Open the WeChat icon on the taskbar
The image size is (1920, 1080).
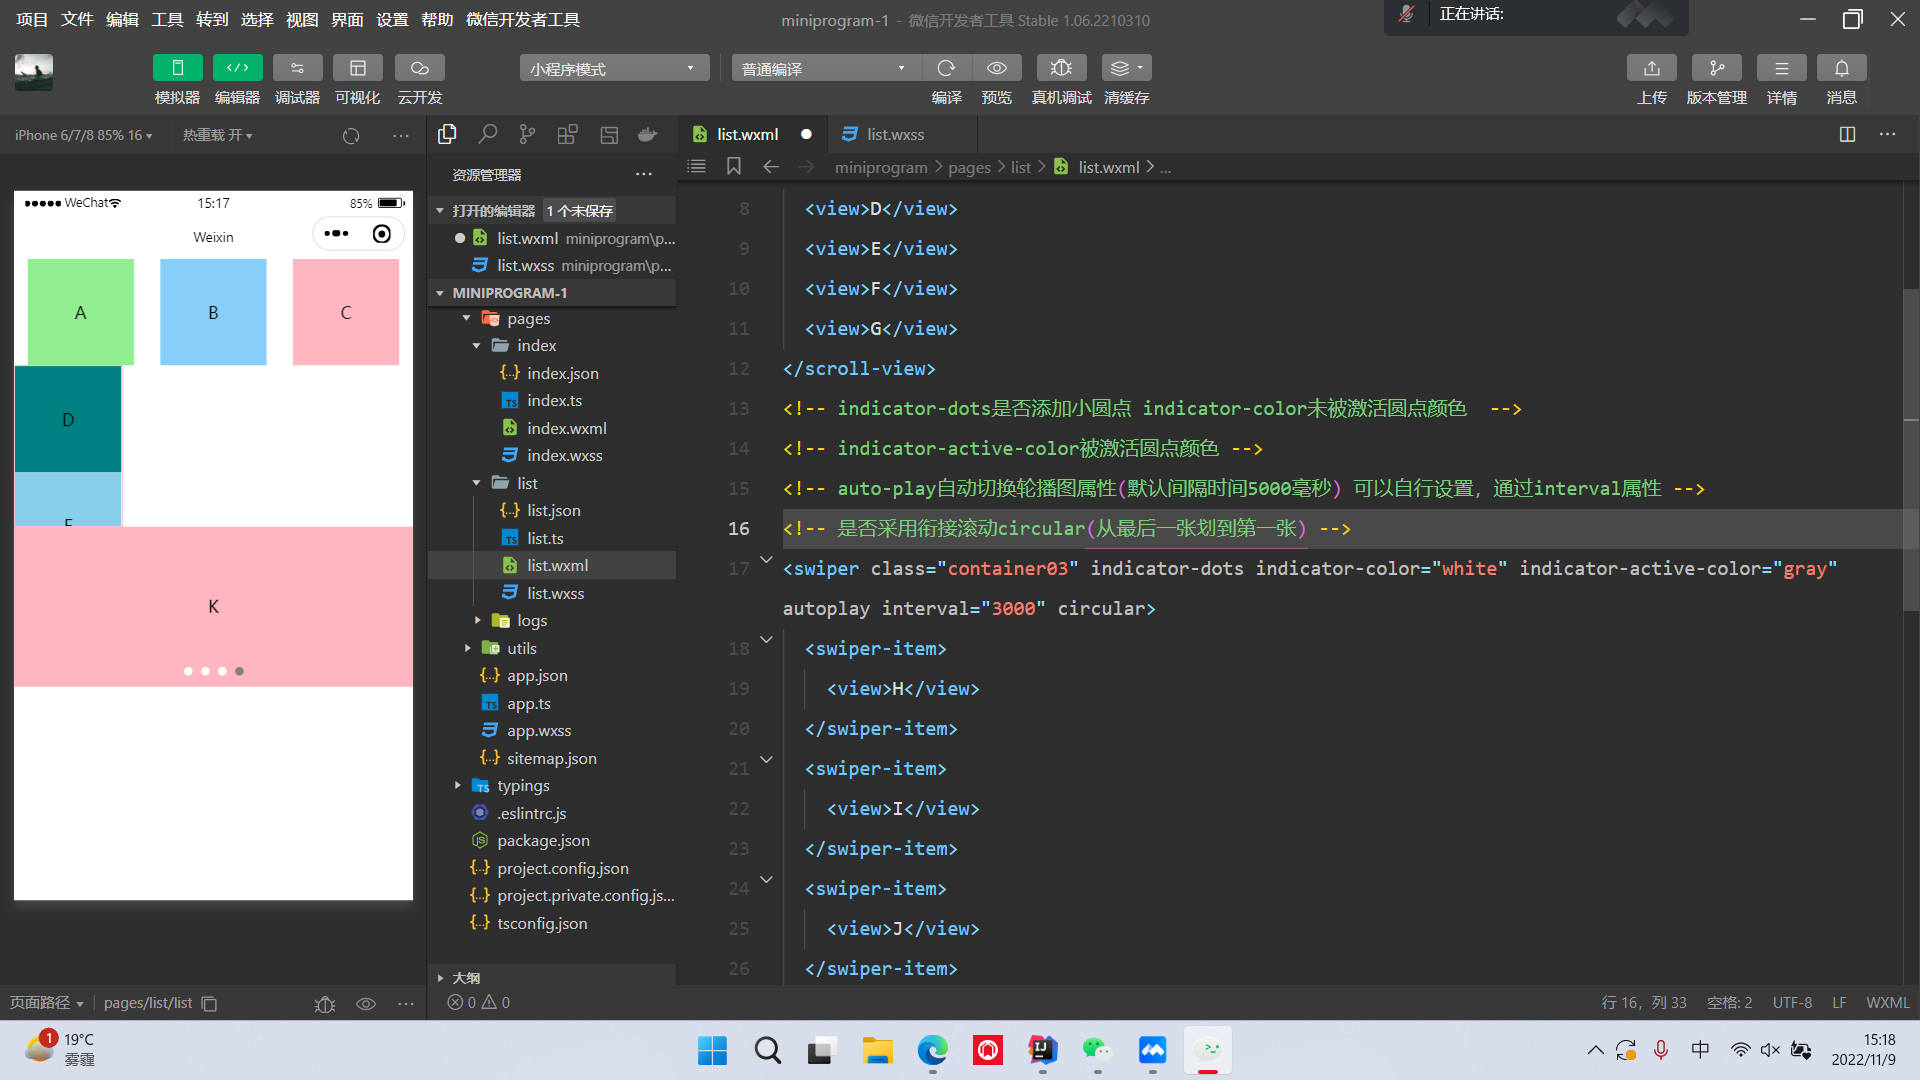[x=1097, y=1050]
